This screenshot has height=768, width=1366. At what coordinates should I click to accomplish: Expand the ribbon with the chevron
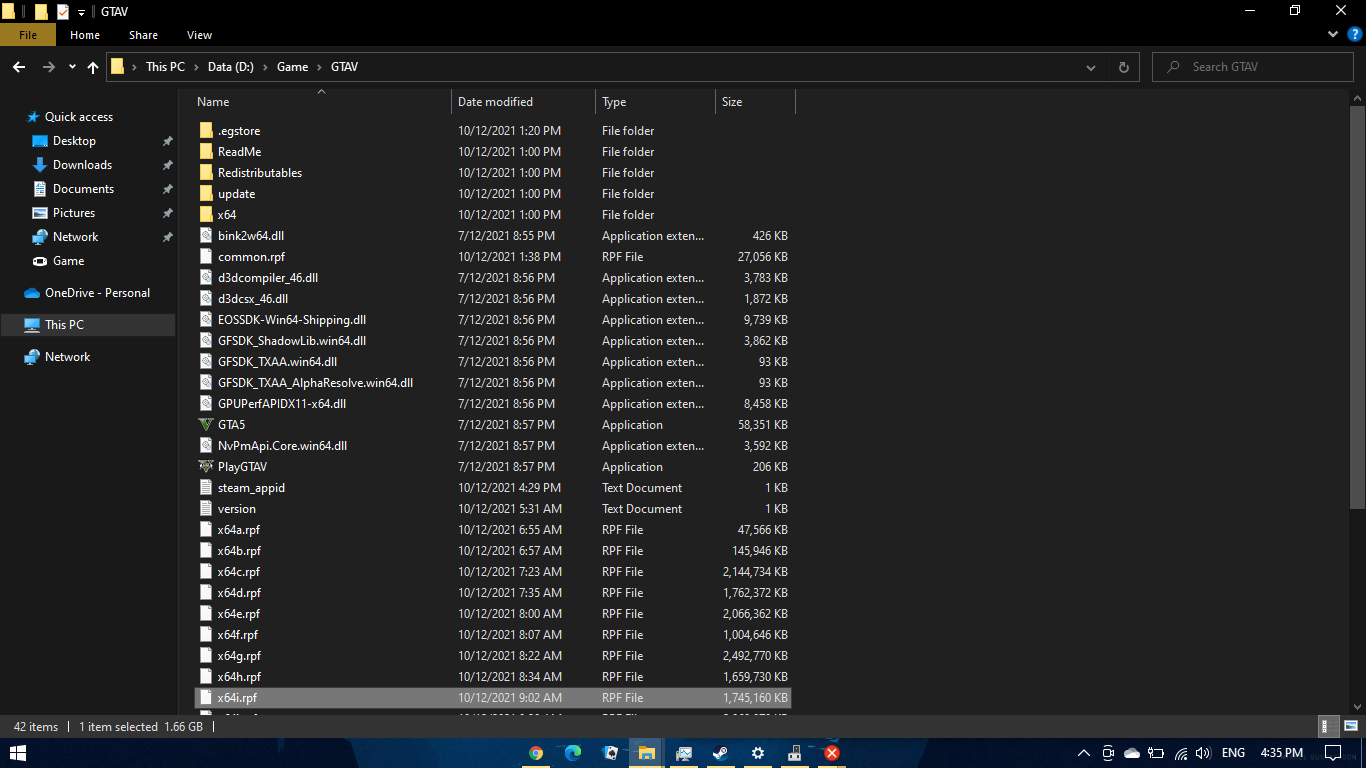[x=1333, y=35]
